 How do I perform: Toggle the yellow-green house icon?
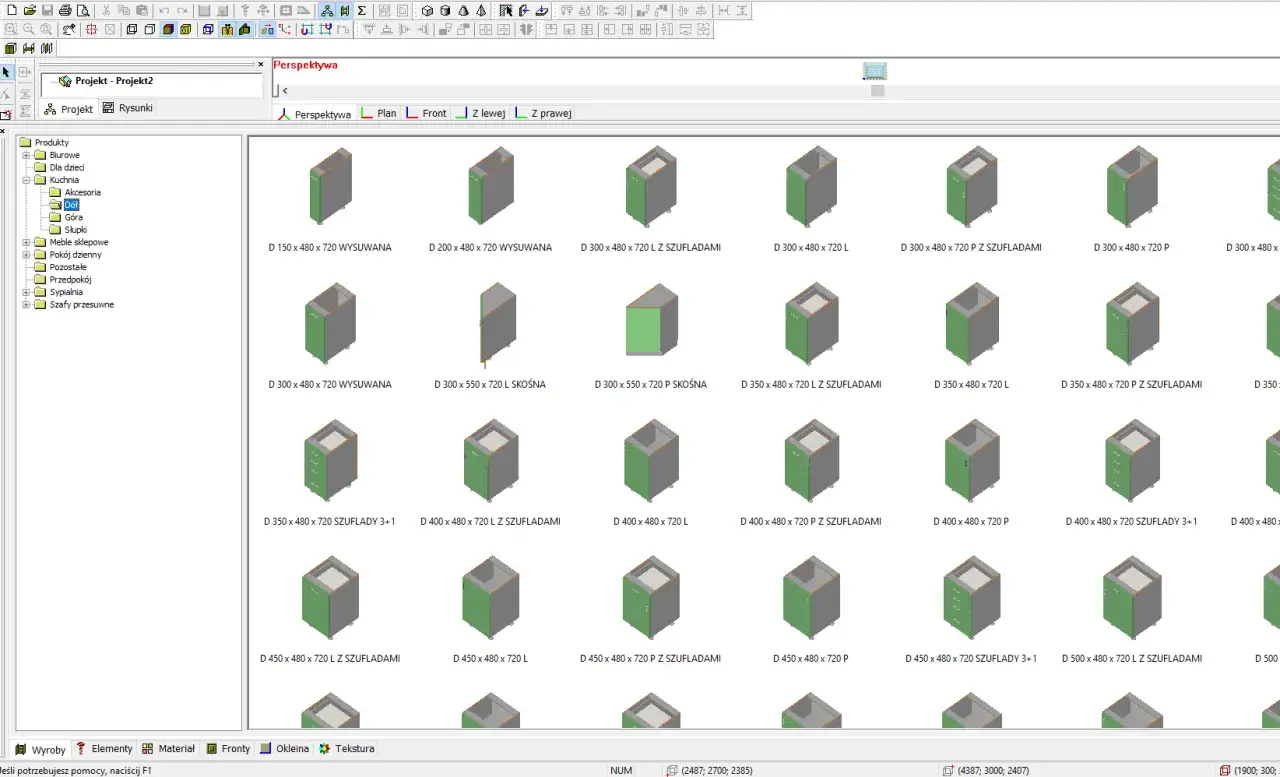[x=245, y=29]
